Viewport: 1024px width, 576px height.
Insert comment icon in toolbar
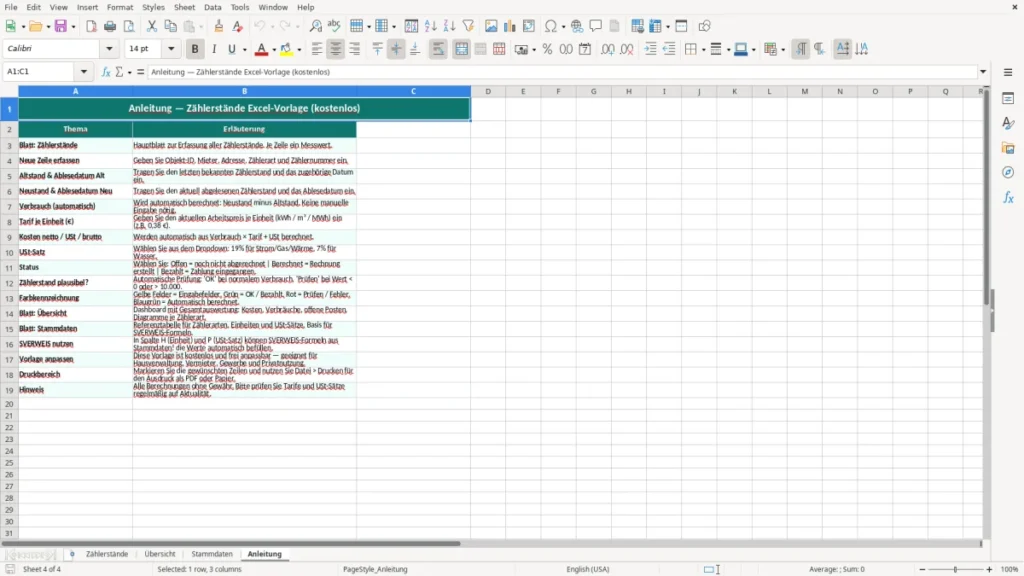[596, 26]
